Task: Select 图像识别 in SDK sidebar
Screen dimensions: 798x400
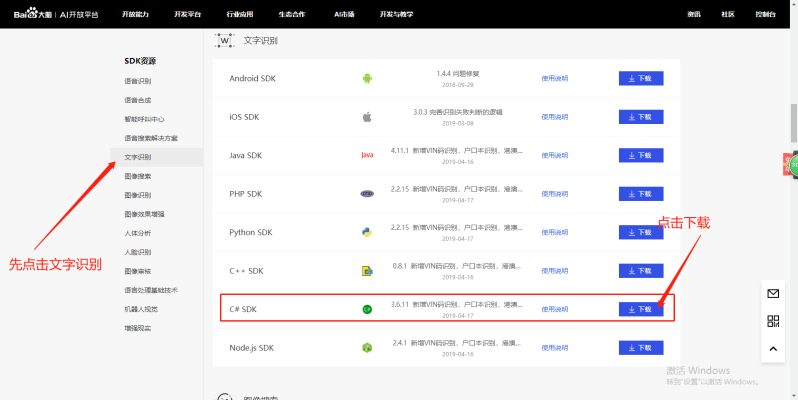Action: pos(137,195)
